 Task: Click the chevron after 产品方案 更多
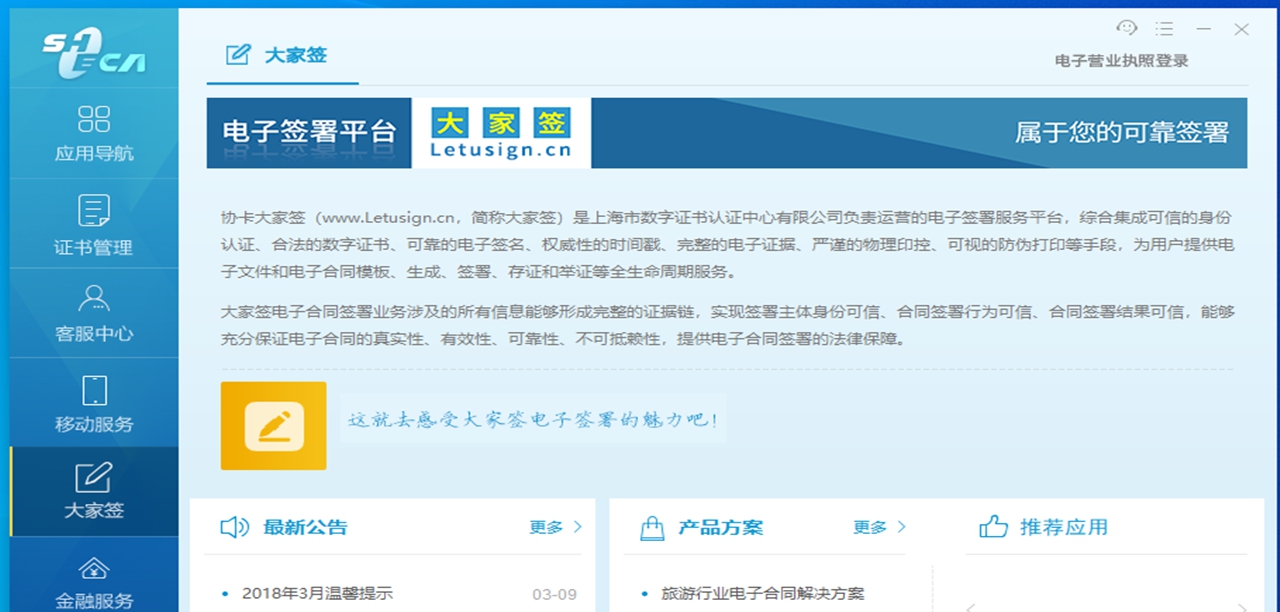click(x=901, y=527)
